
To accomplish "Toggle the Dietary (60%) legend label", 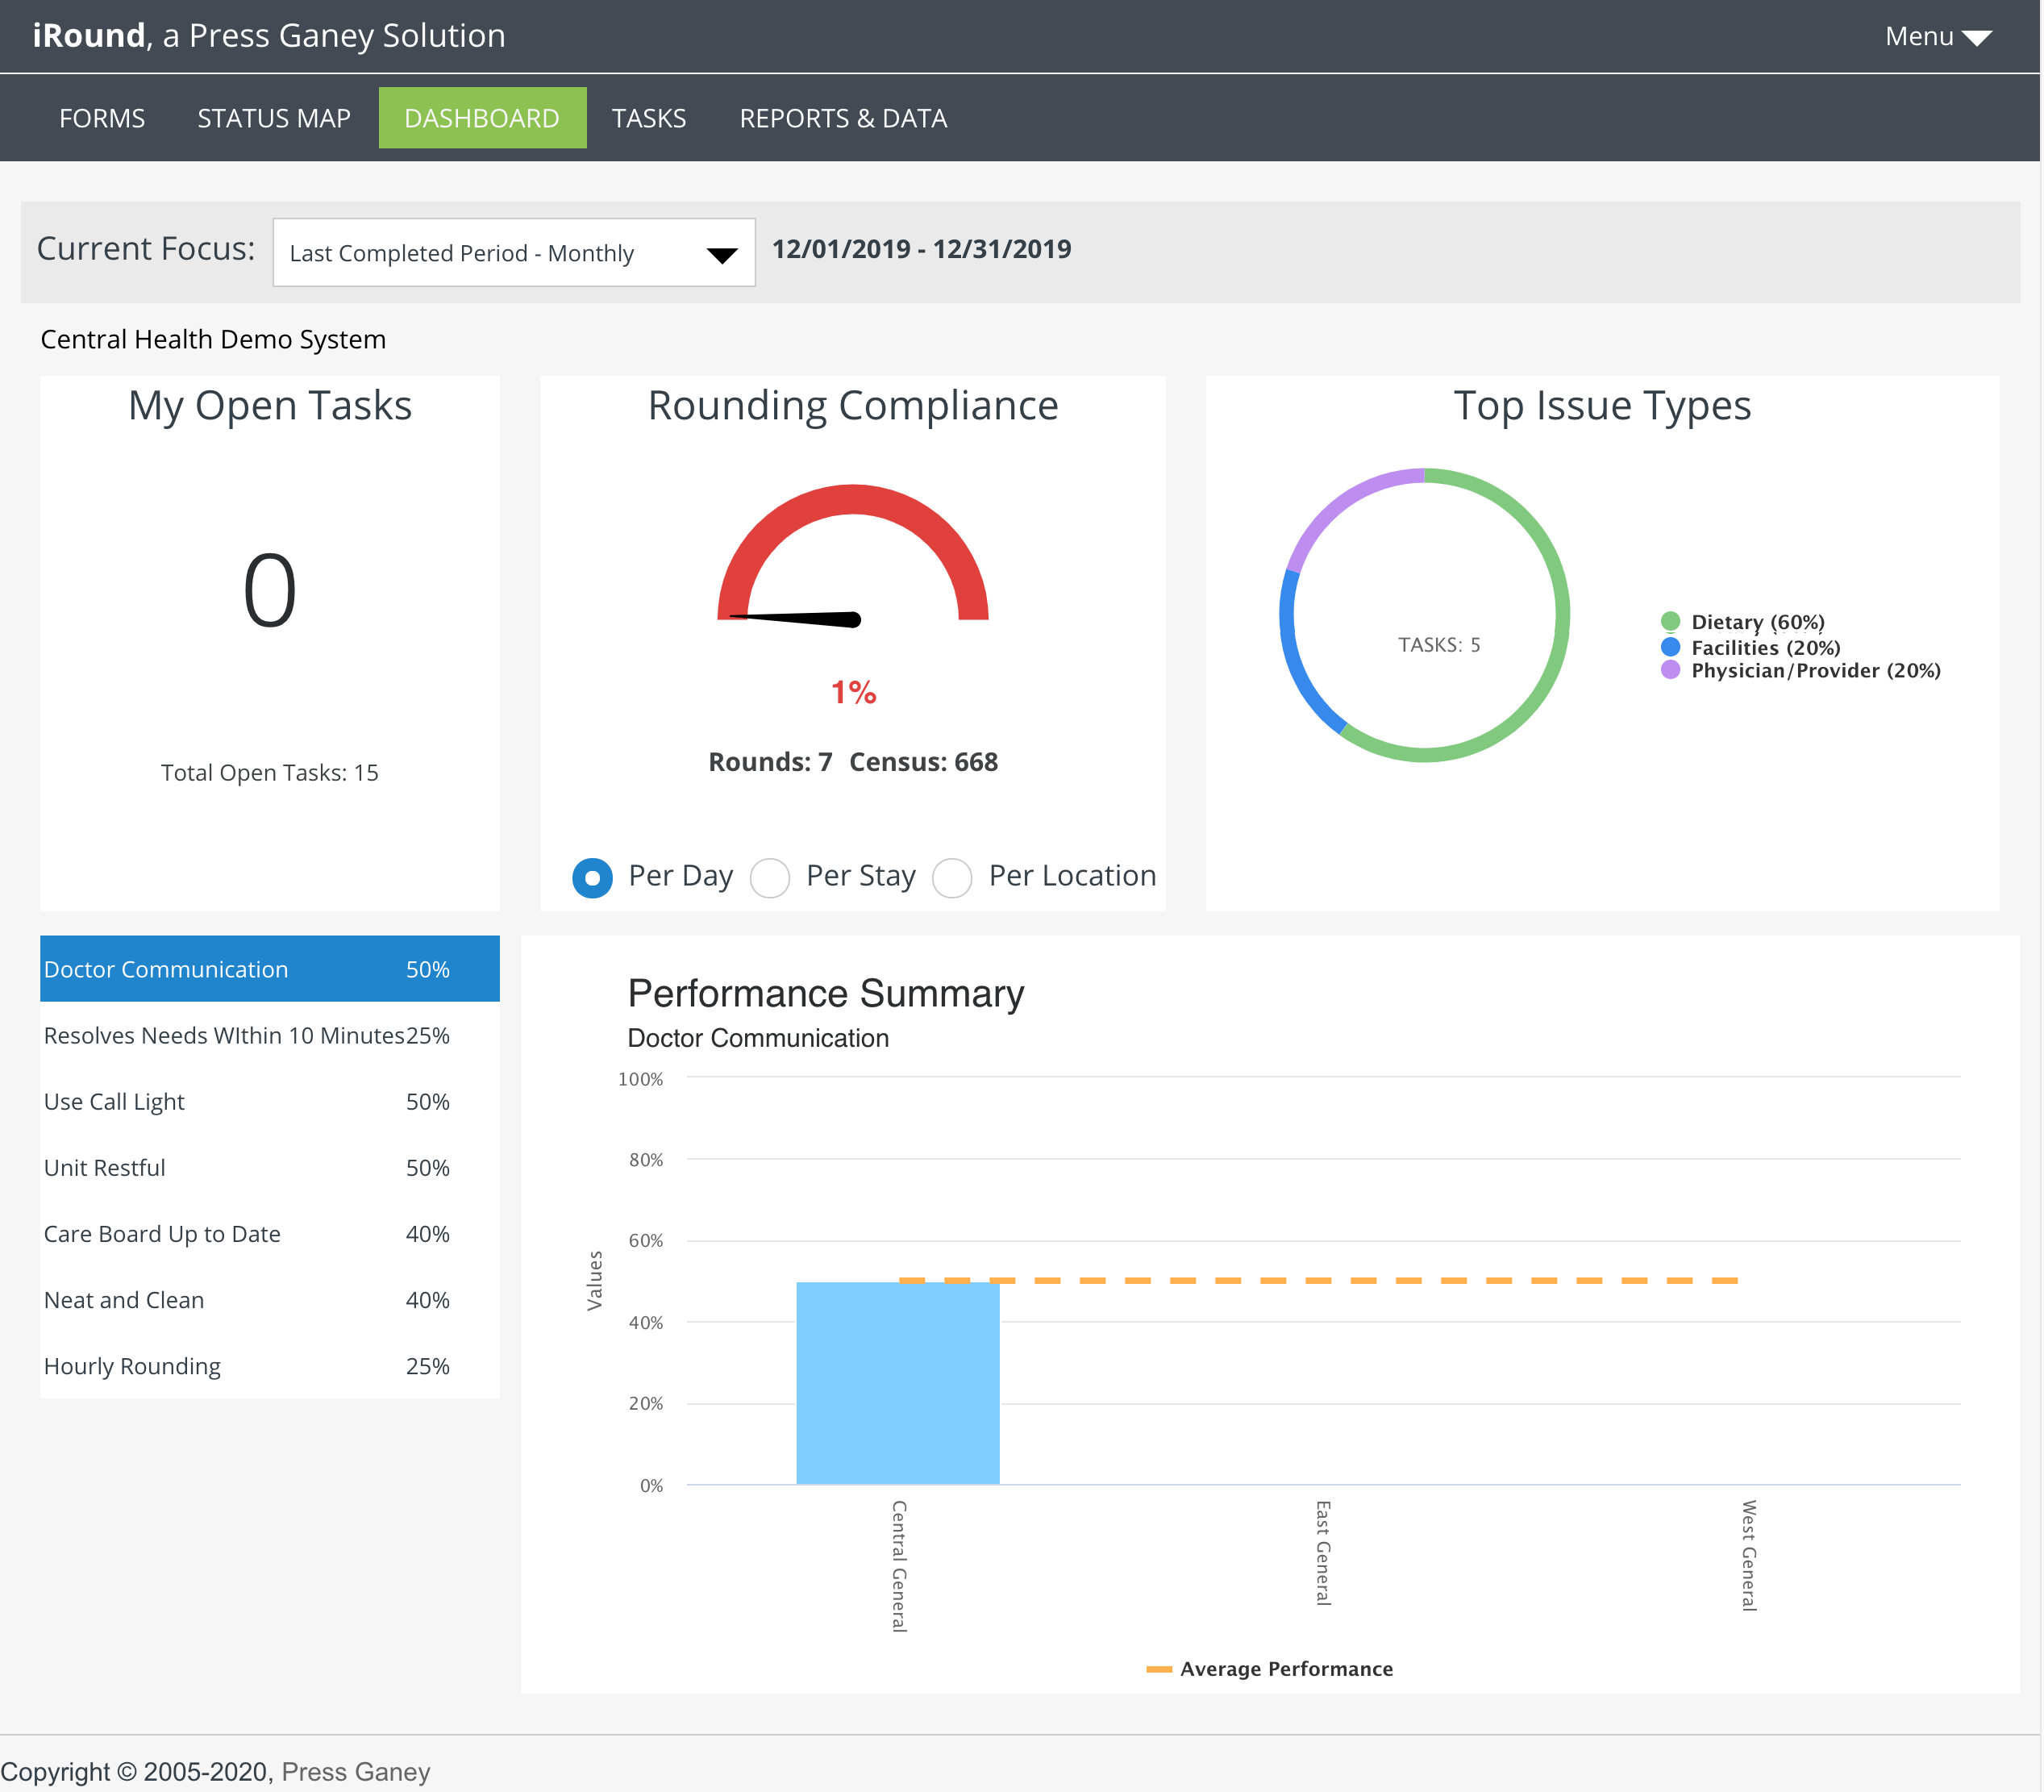I will 1758,622.
